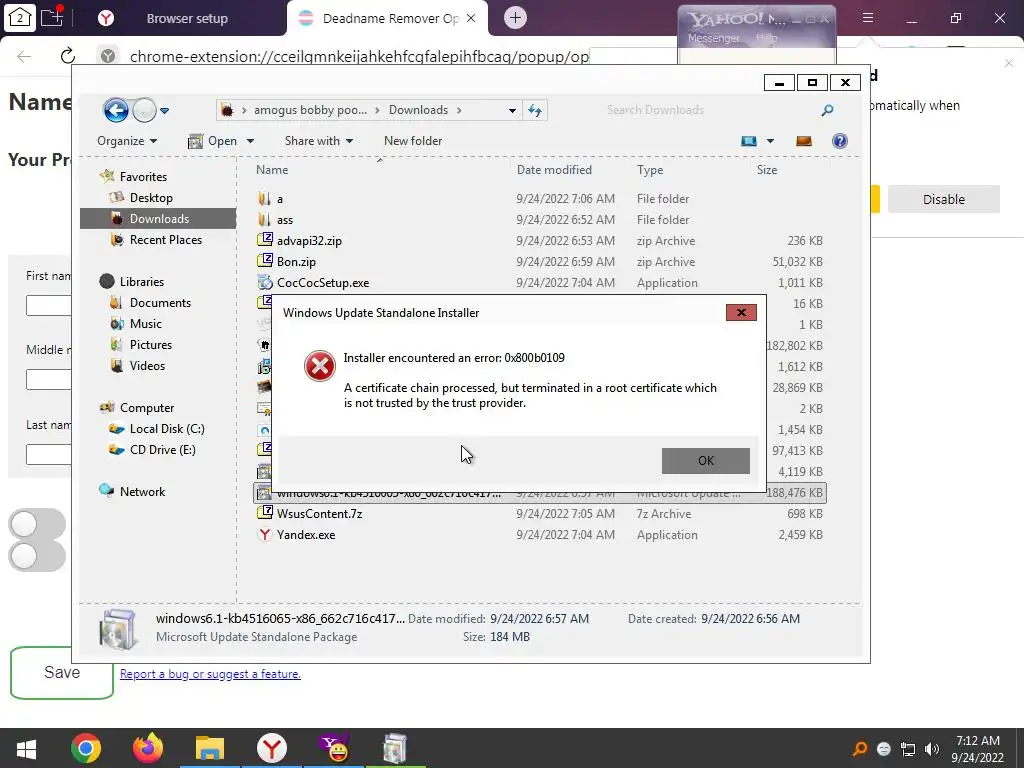
Task: Open File Explorer from the taskbar
Action: pos(210,748)
